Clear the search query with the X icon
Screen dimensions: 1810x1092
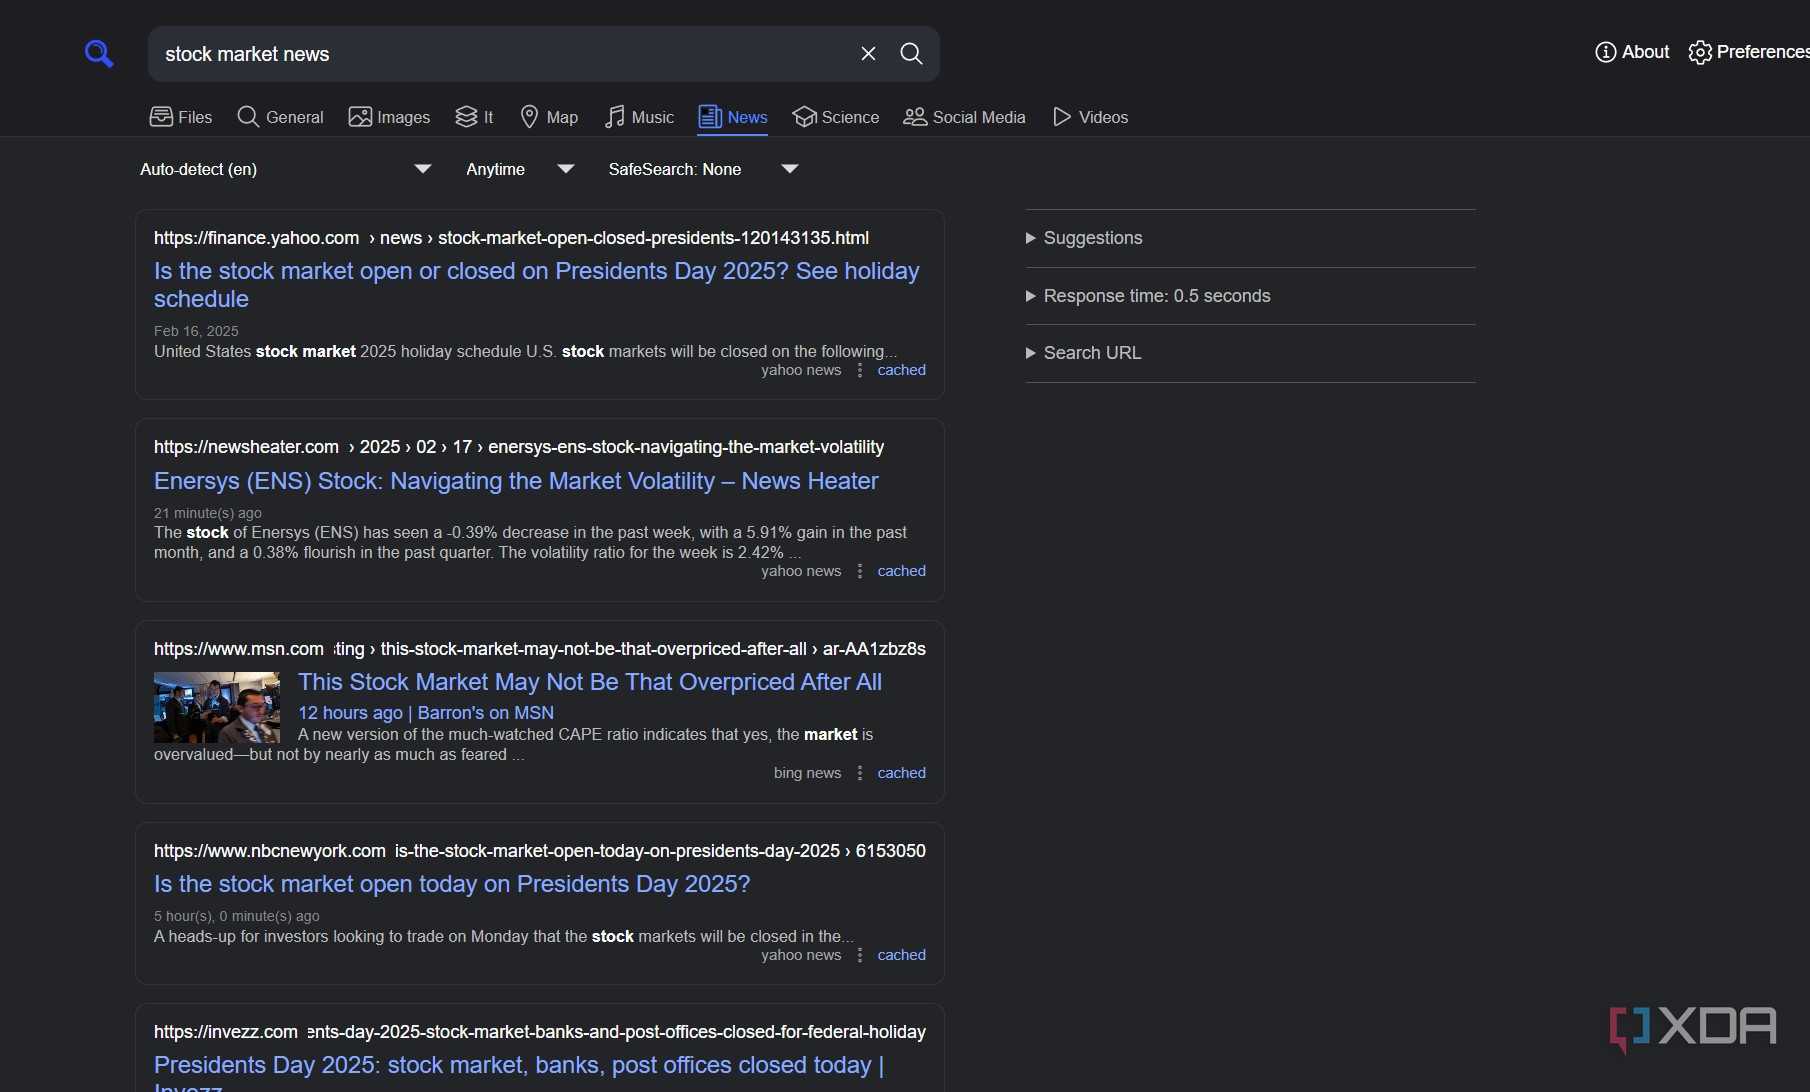coord(868,54)
